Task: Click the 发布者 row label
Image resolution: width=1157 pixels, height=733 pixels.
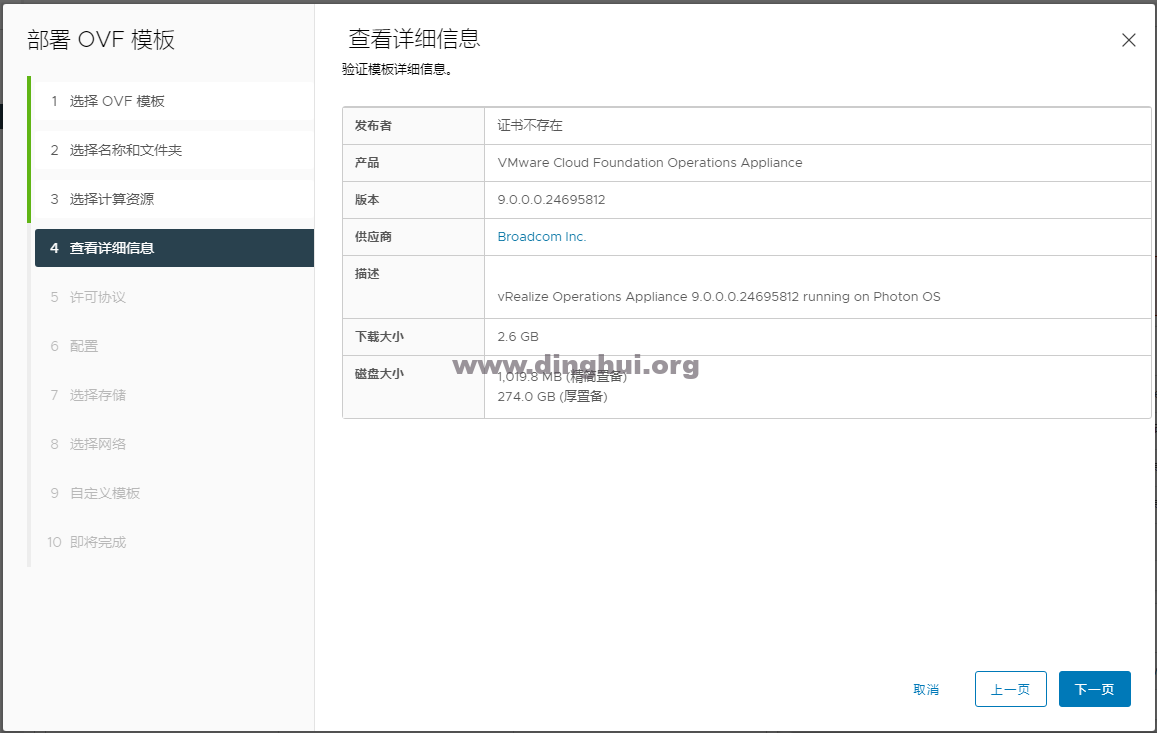Action: coord(373,125)
